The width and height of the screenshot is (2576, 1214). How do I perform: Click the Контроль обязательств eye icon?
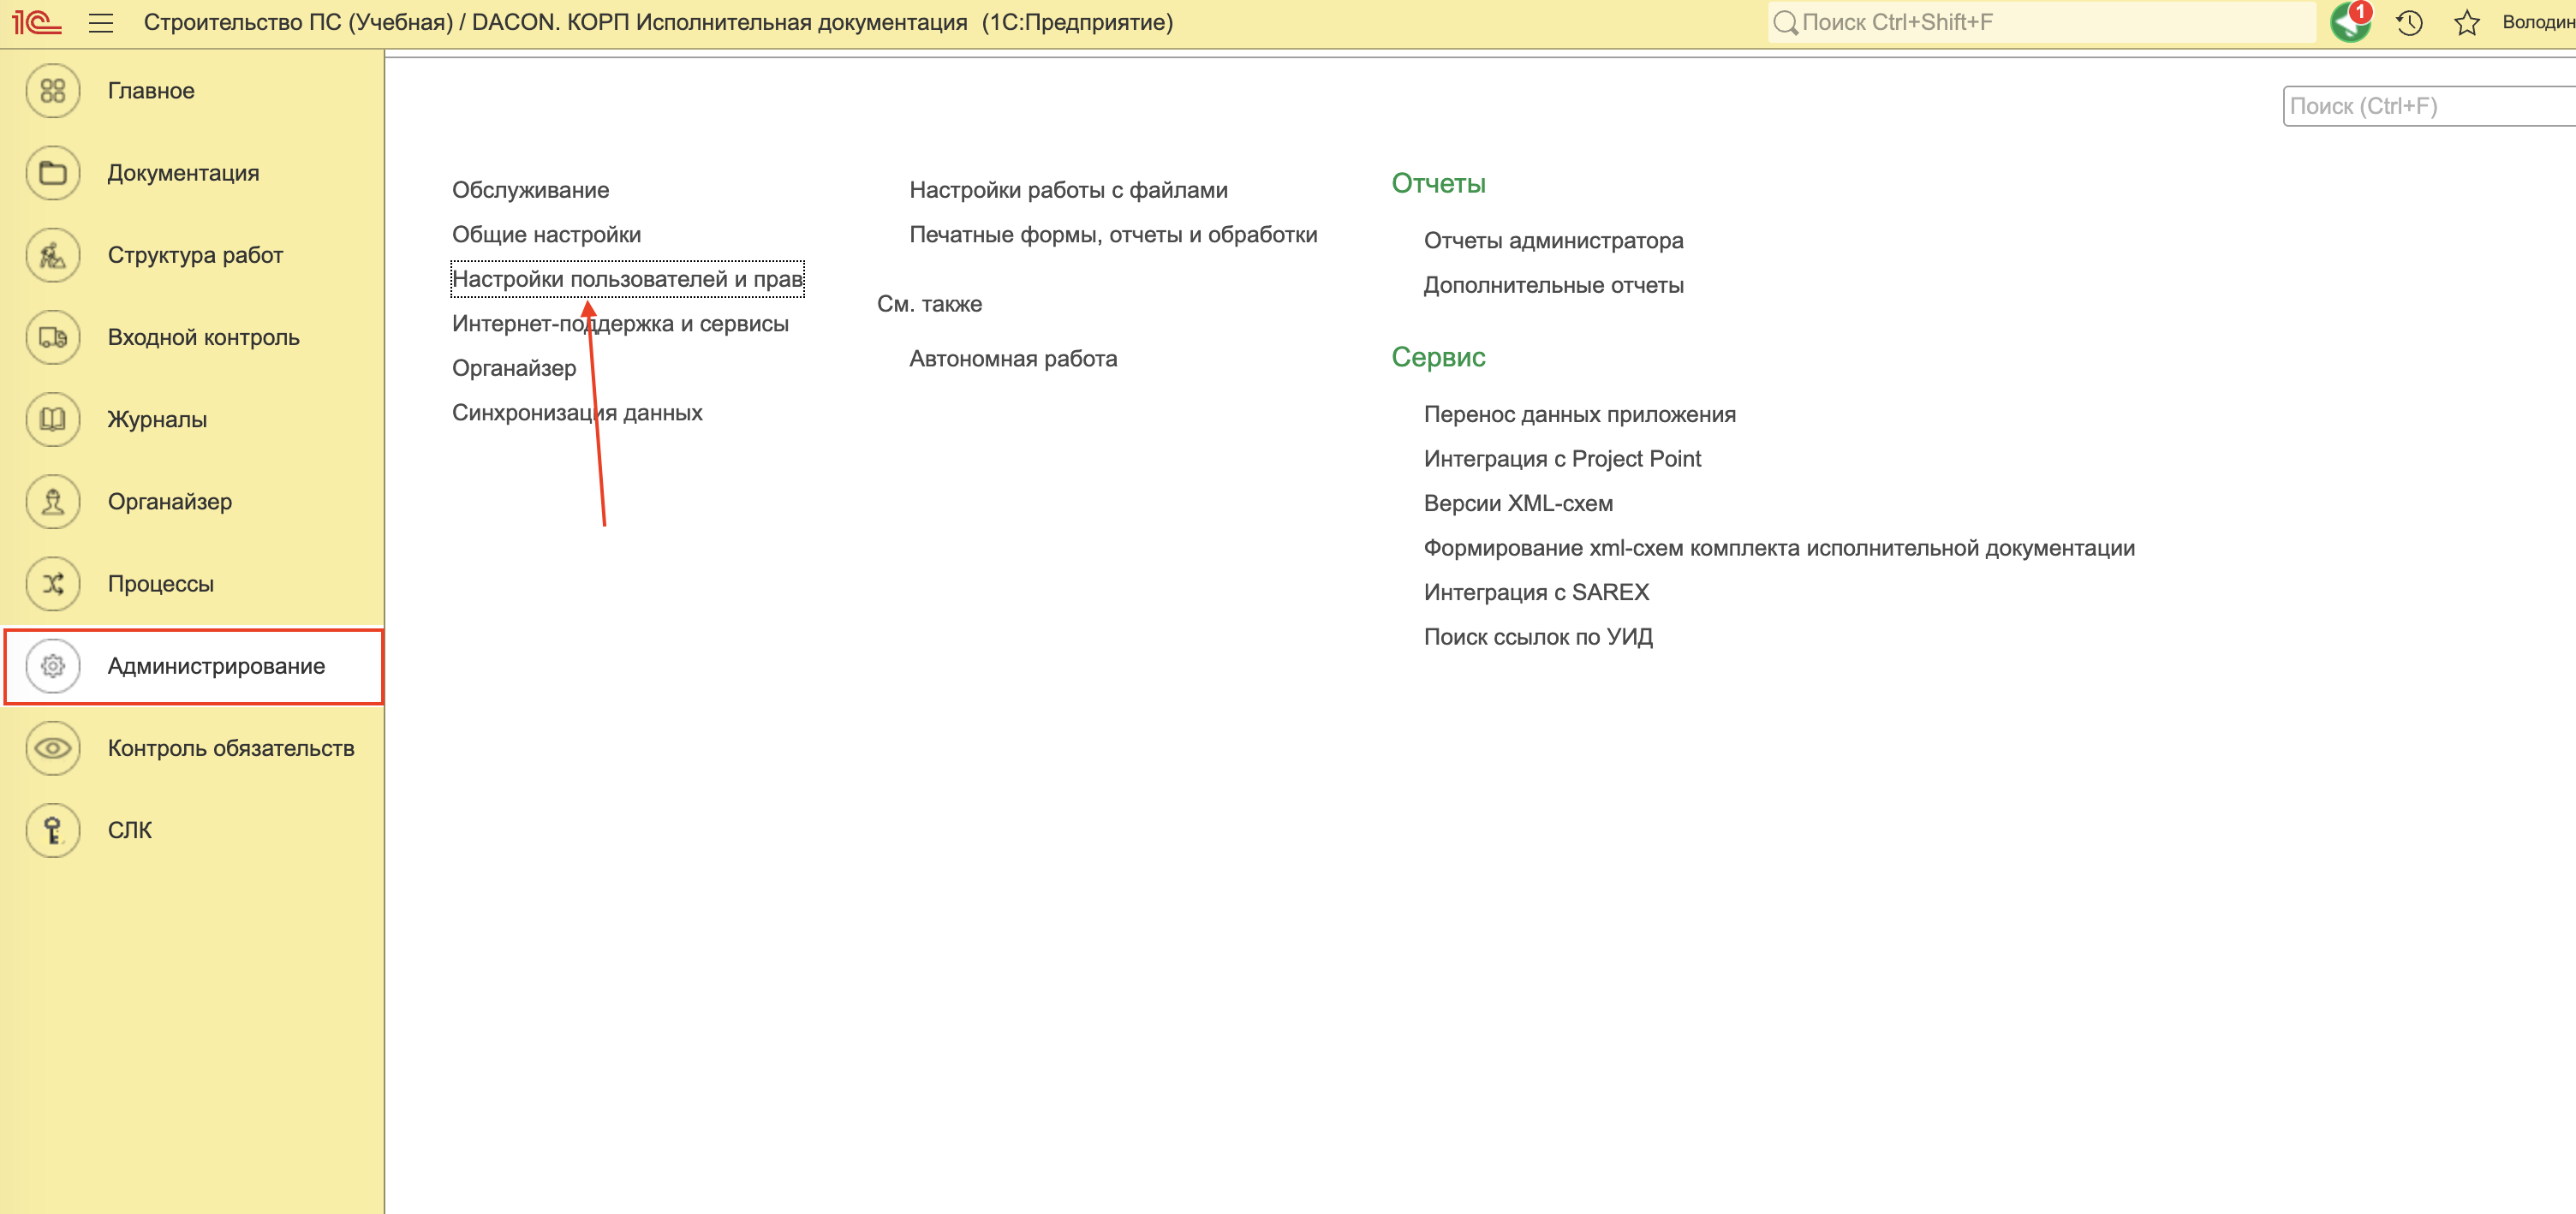pos(53,748)
